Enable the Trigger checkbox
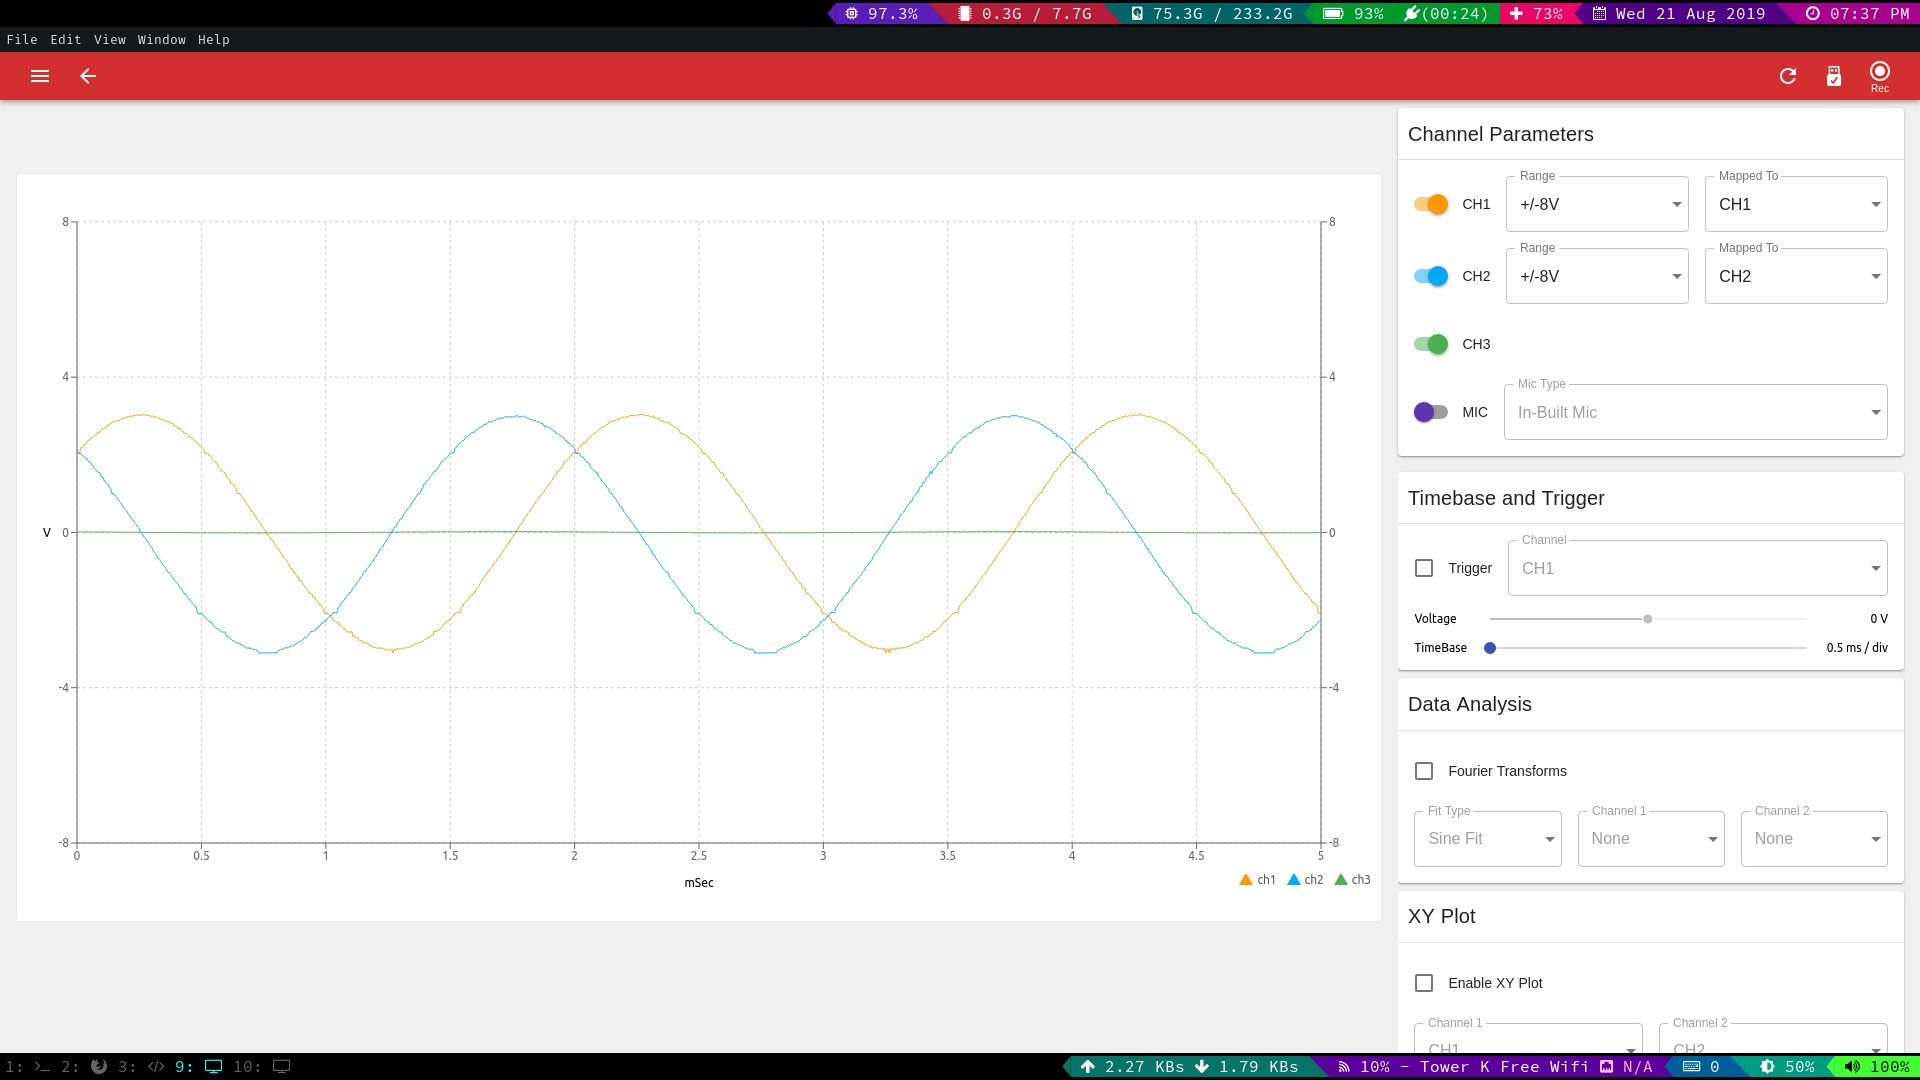The height and width of the screenshot is (1080, 1920). [1424, 568]
